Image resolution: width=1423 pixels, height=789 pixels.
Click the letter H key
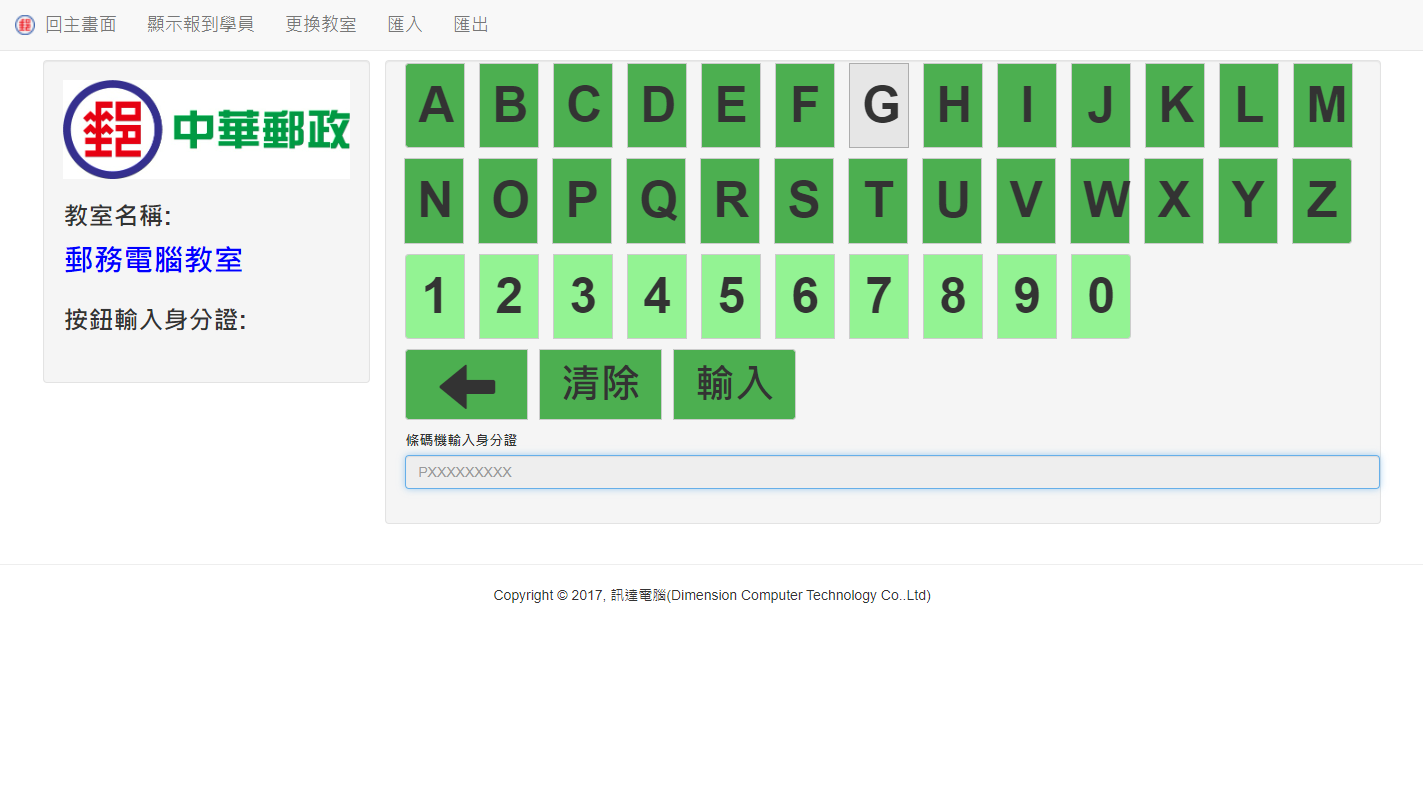click(953, 106)
